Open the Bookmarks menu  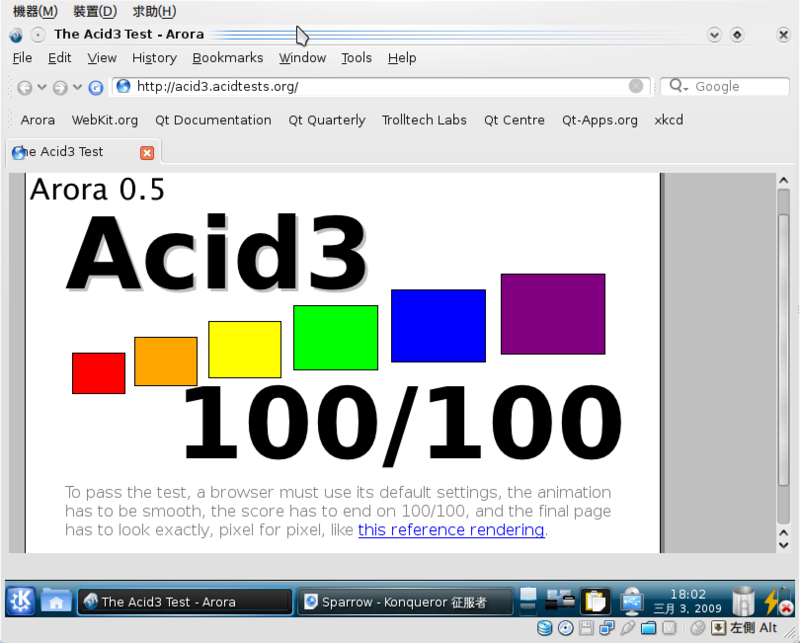tap(227, 58)
